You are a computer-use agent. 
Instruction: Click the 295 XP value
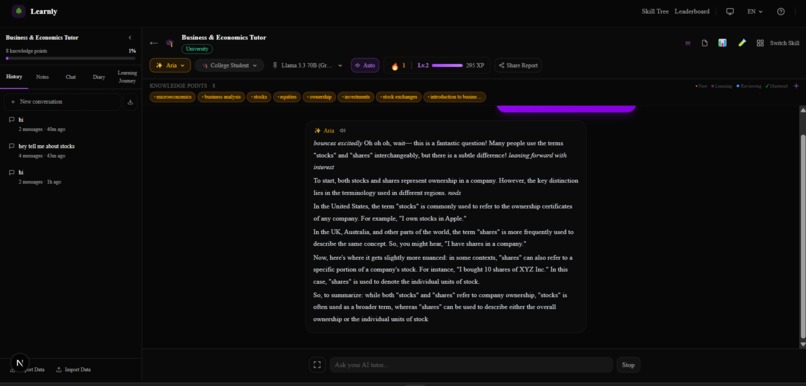click(475, 66)
